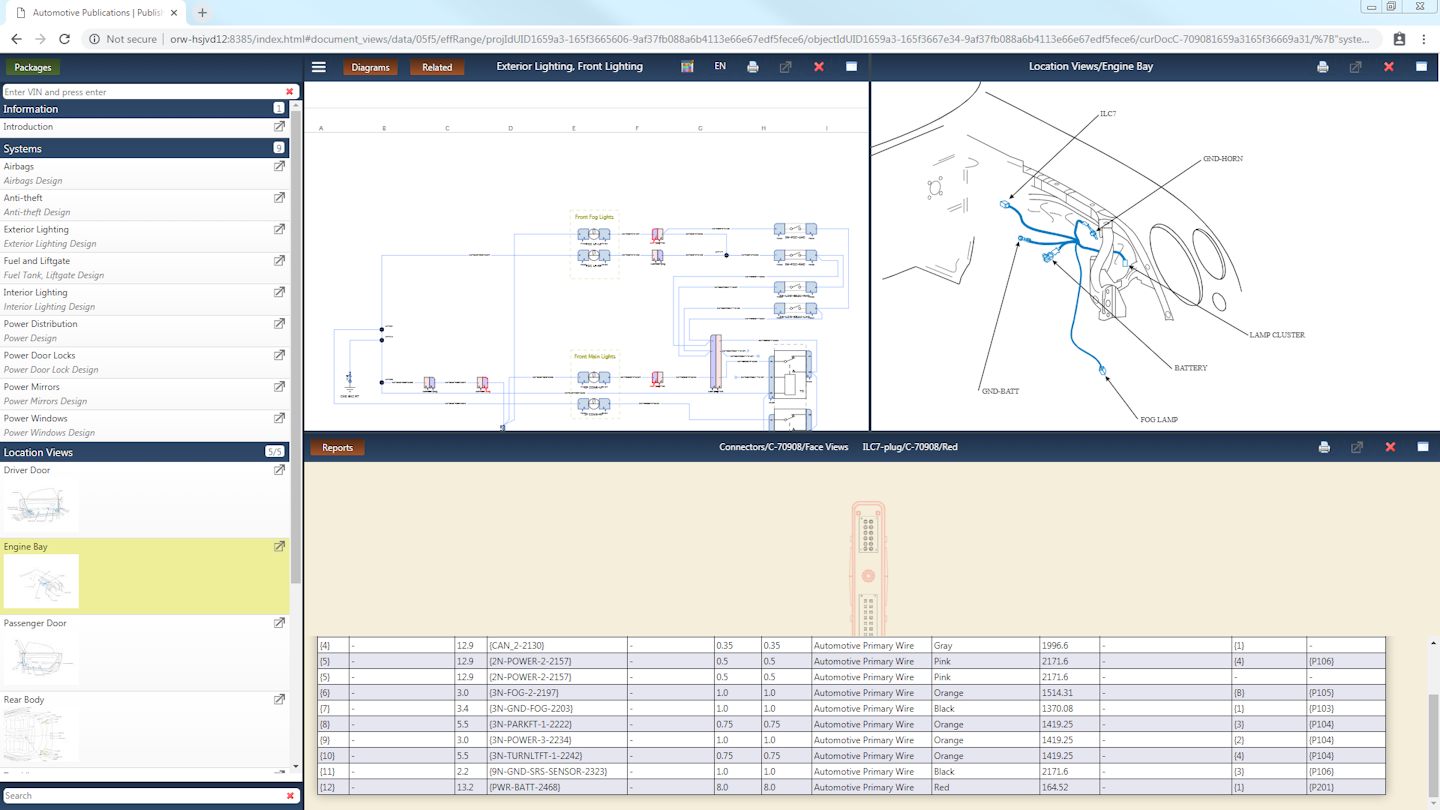Open the Diagrams tab
1440x810 pixels.
pos(370,67)
